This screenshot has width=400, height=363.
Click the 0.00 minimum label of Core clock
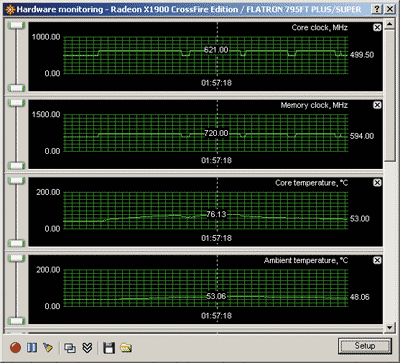[52, 74]
